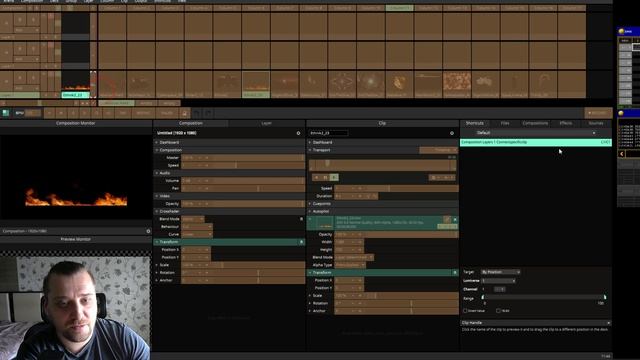Image resolution: width=640 pixels, height=360 pixels.
Task: Click the clip Height input field
Action: point(349,250)
